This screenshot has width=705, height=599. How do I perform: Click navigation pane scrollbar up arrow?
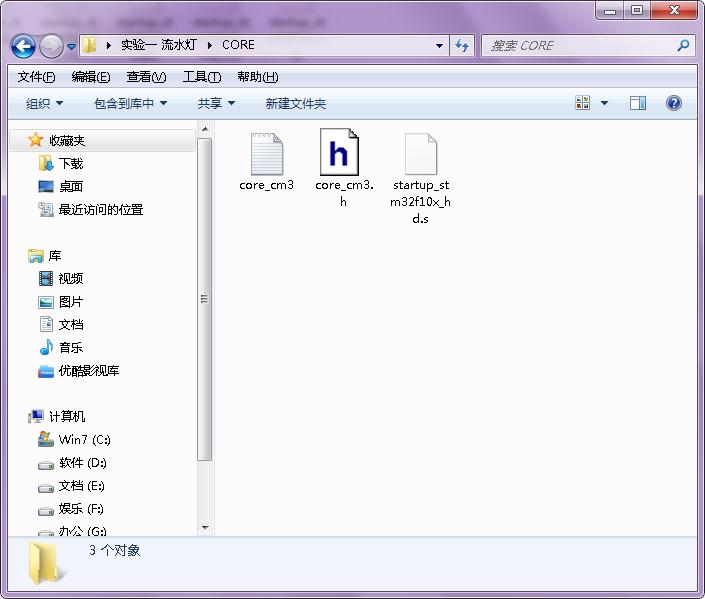pyautogui.click(x=205, y=130)
